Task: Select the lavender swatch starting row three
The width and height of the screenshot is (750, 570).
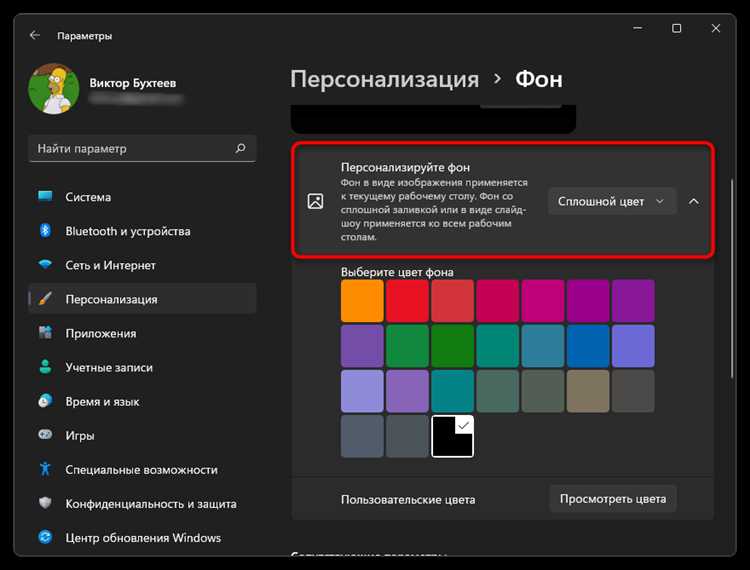Action: [362, 391]
